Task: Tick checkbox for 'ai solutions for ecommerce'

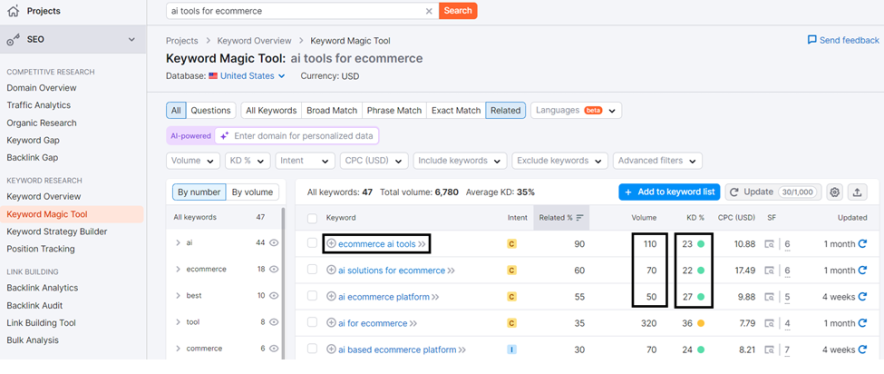Action: pyautogui.click(x=312, y=270)
